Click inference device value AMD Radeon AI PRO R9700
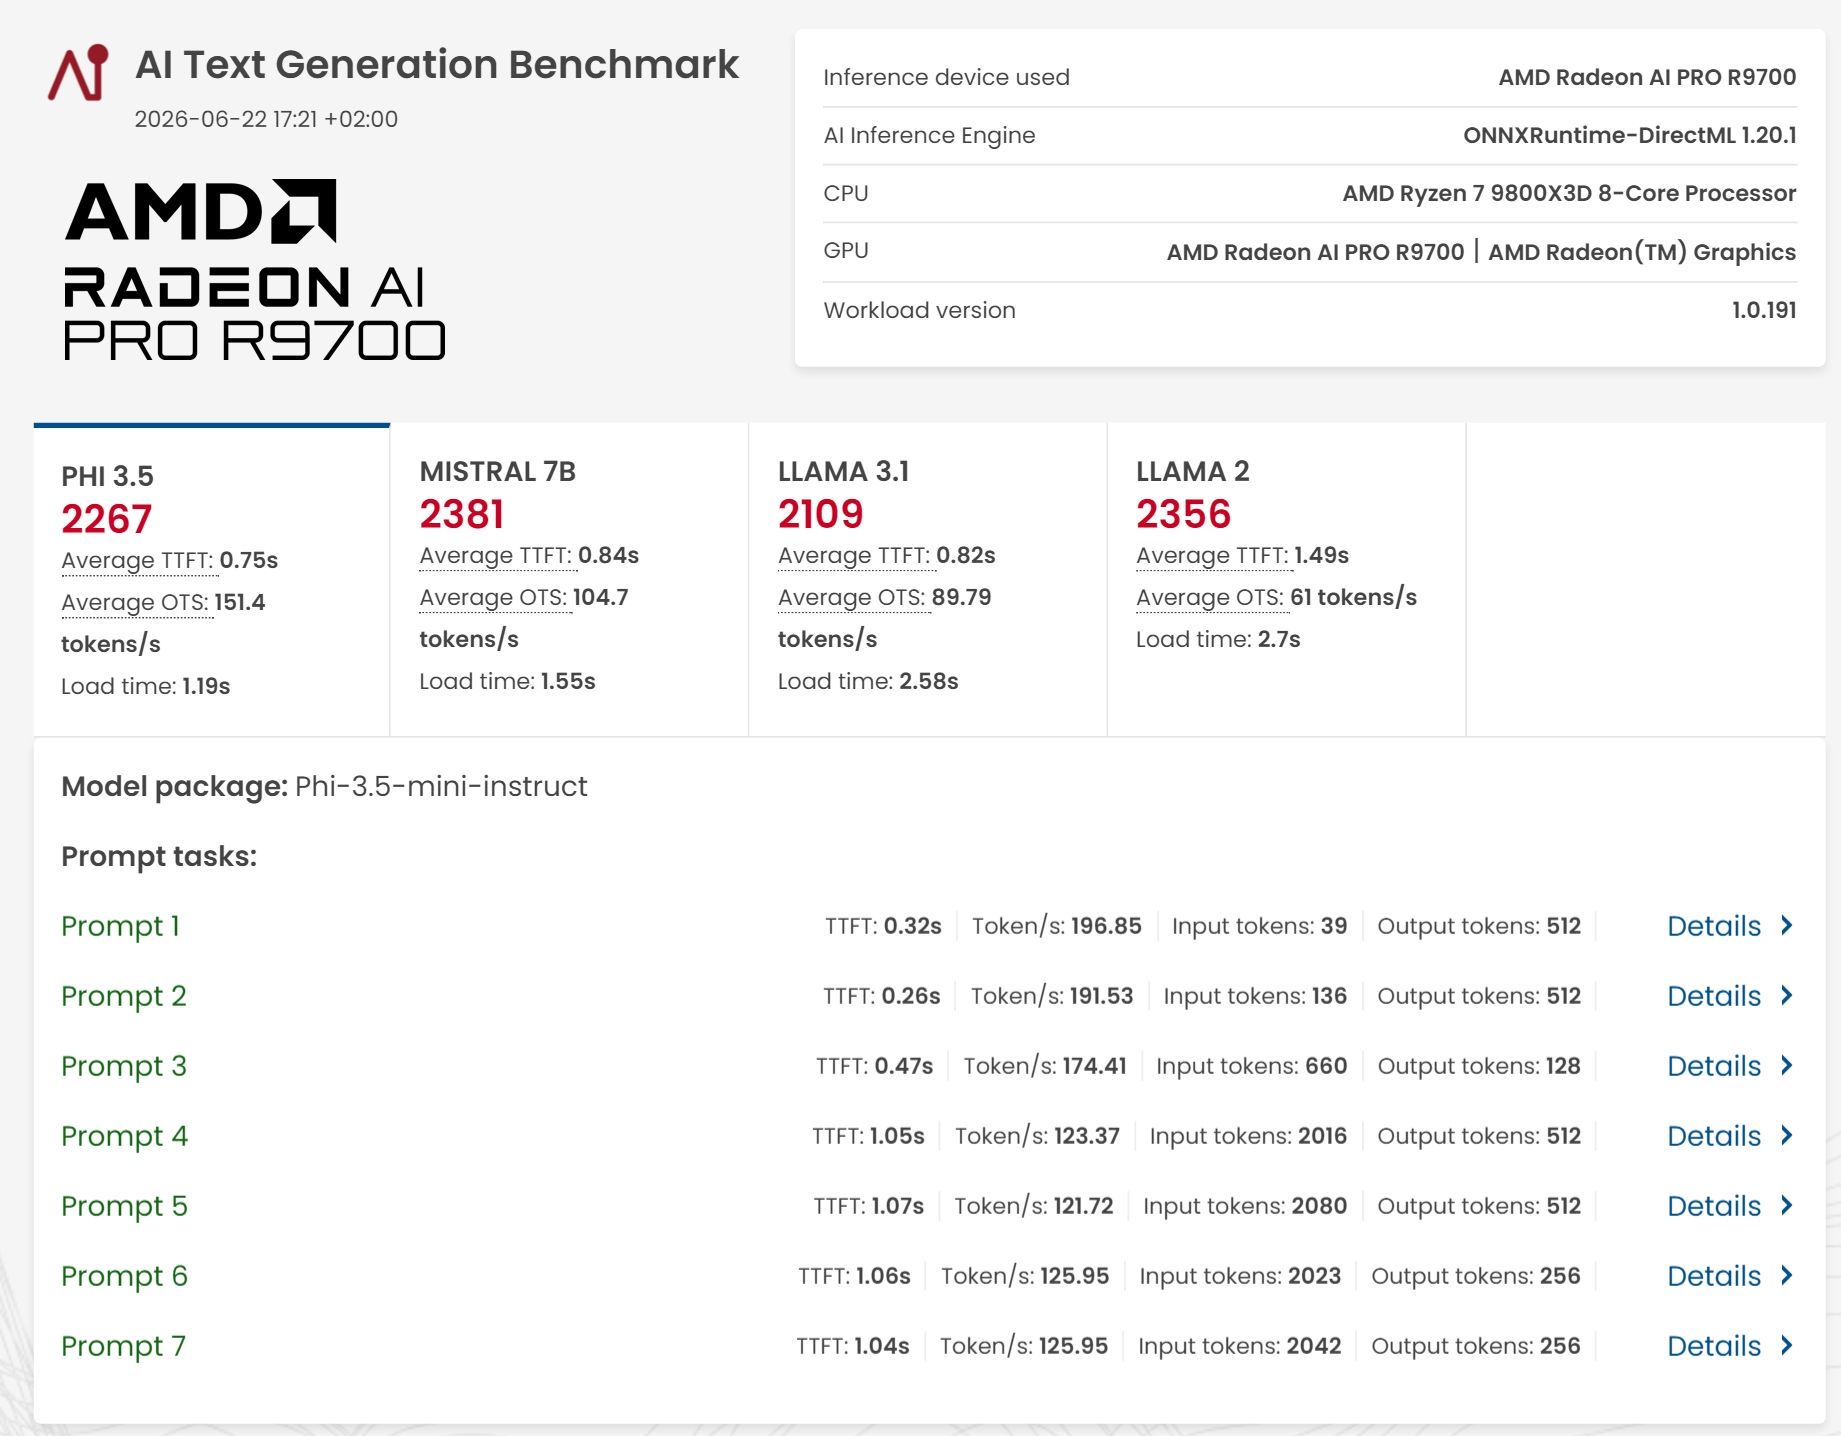Screen dimensions: 1841x1436 [x=1647, y=77]
